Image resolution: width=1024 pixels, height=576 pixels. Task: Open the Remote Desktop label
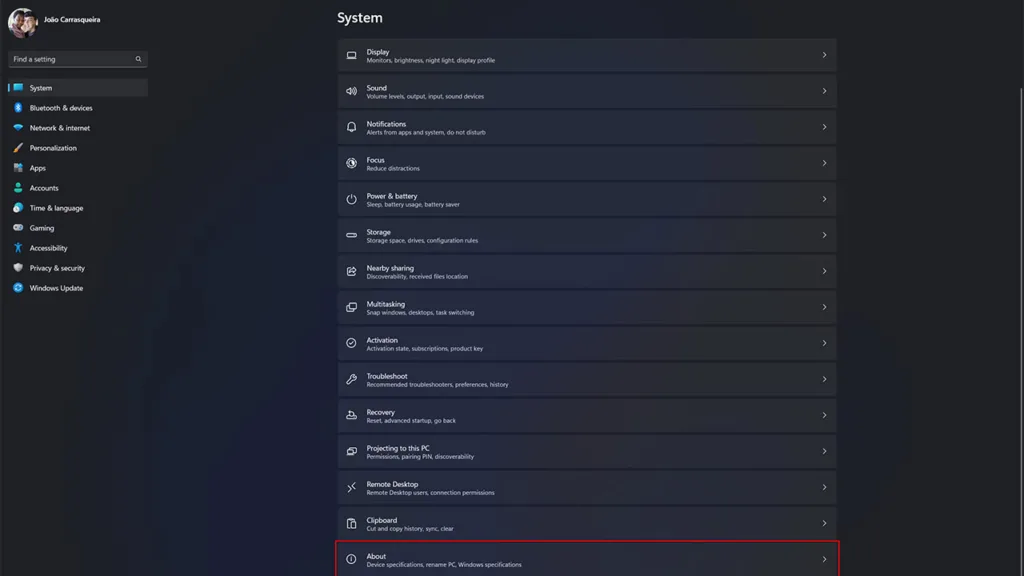(392, 484)
